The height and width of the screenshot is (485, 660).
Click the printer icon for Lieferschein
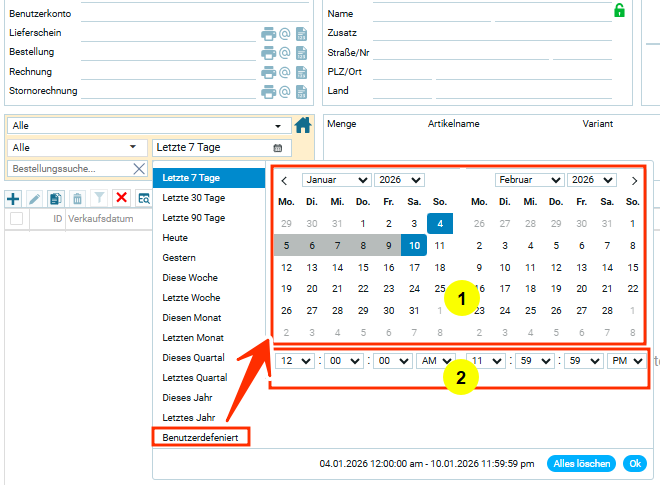pos(268,33)
